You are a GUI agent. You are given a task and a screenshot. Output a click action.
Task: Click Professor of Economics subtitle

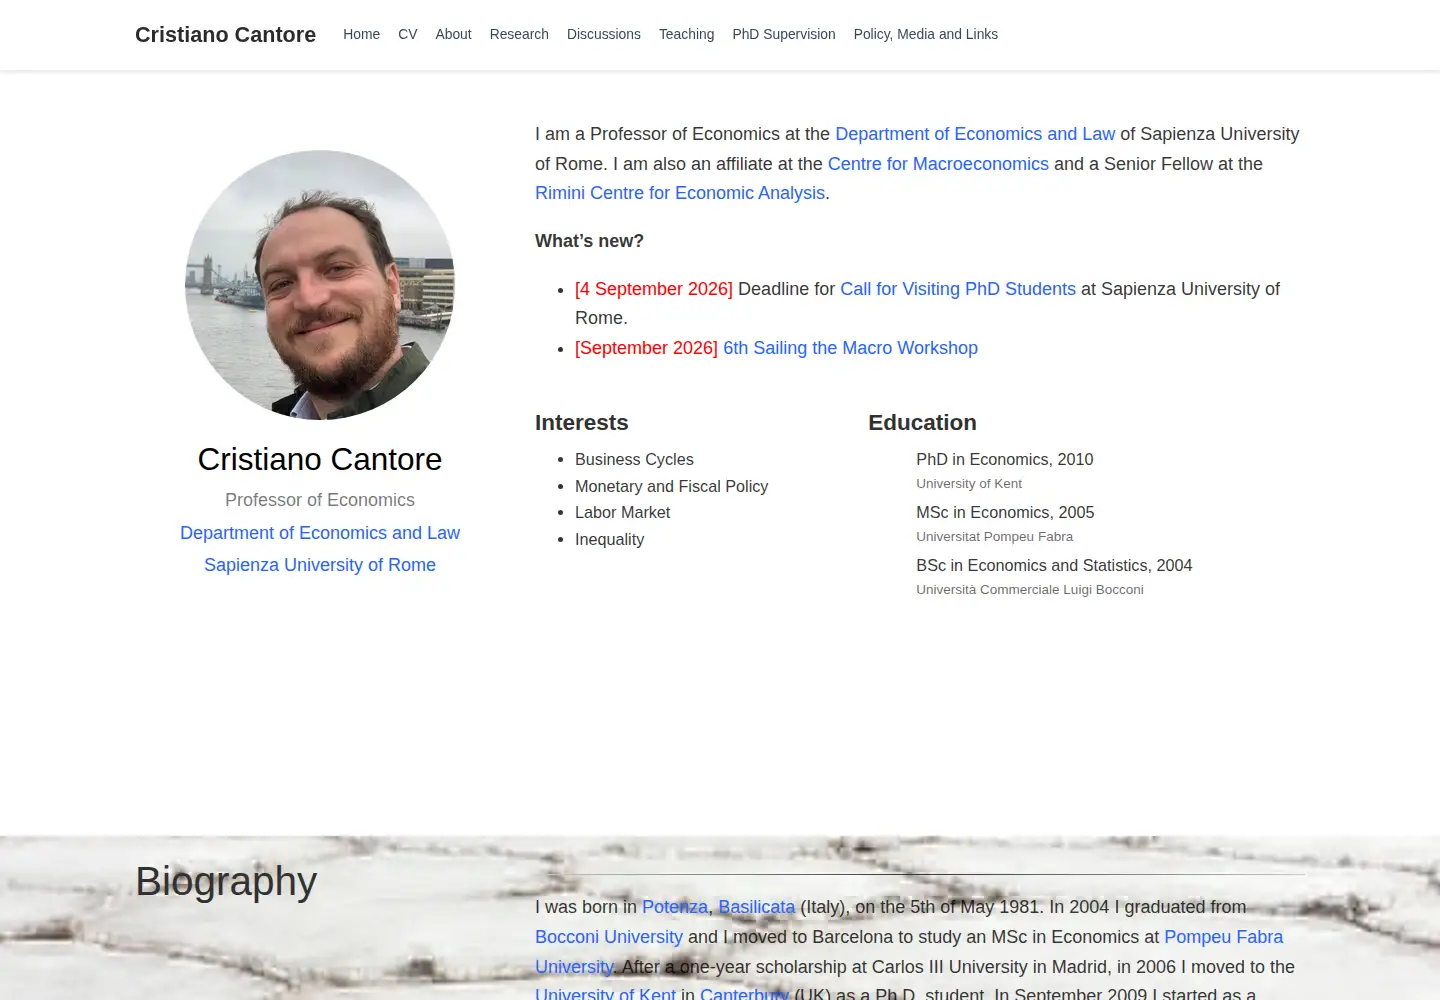pyautogui.click(x=320, y=500)
